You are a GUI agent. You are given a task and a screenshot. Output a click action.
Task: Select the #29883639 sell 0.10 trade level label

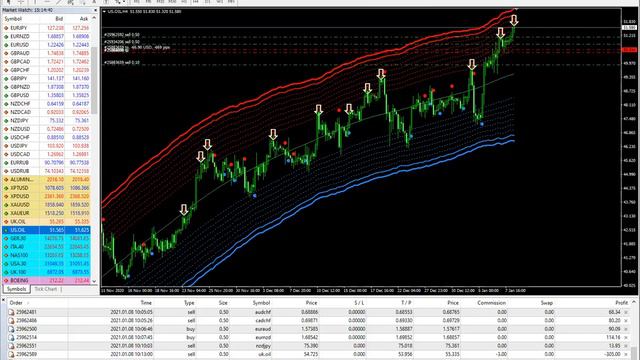coord(122,63)
